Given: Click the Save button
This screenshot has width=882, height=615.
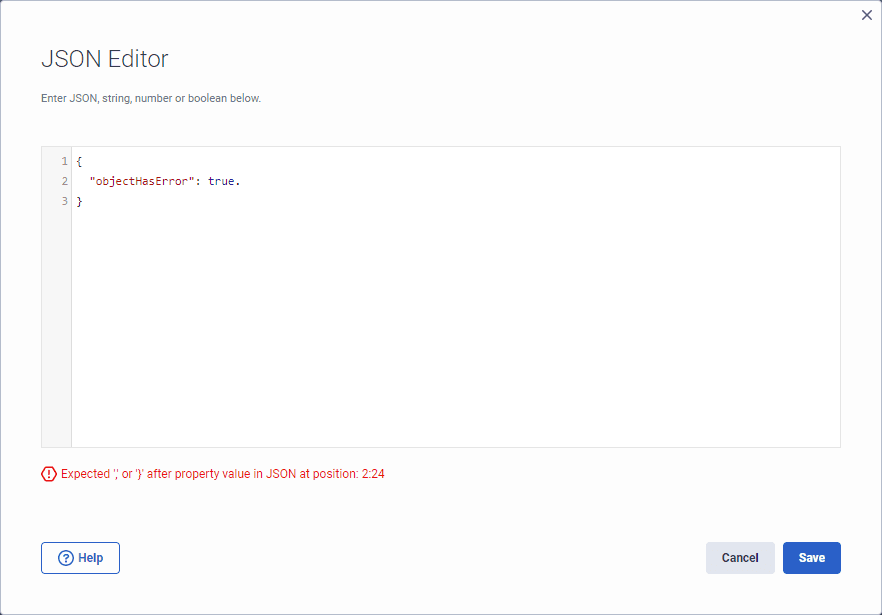Looking at the screenshot, I should tap(811, 558).
